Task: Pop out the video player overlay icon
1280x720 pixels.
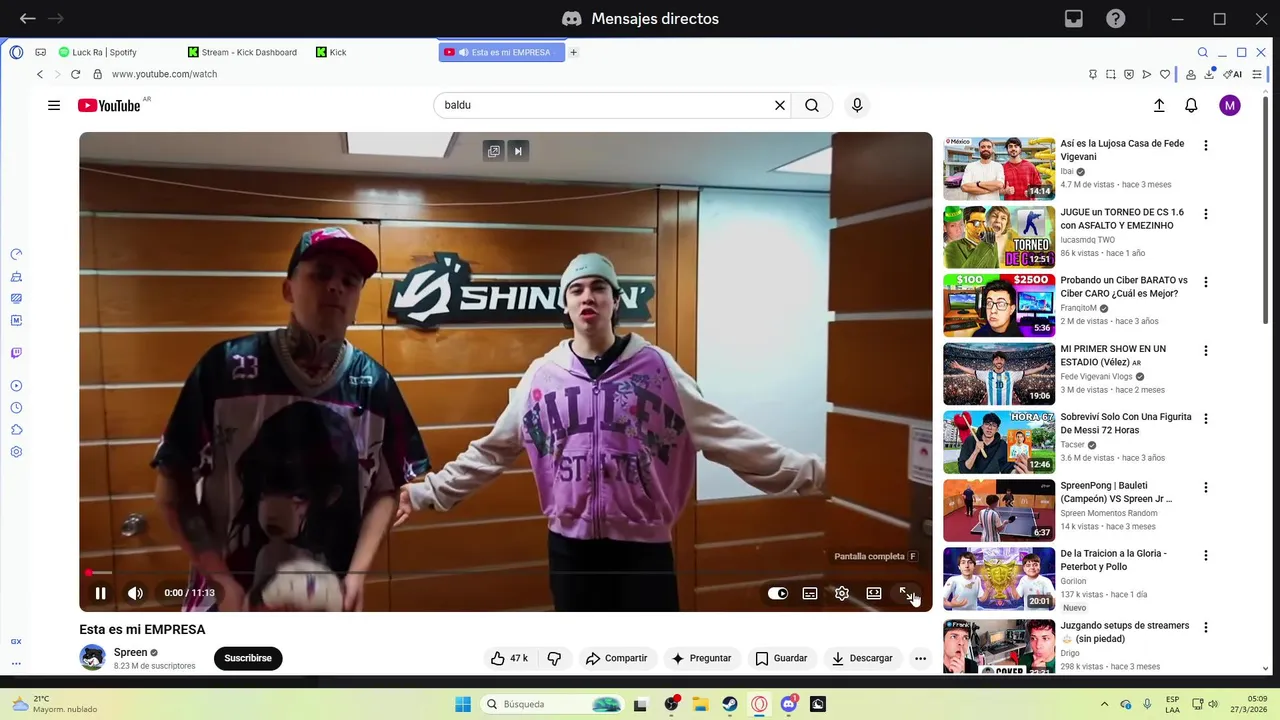Action: pyautogui.click(x=493, y=151)
